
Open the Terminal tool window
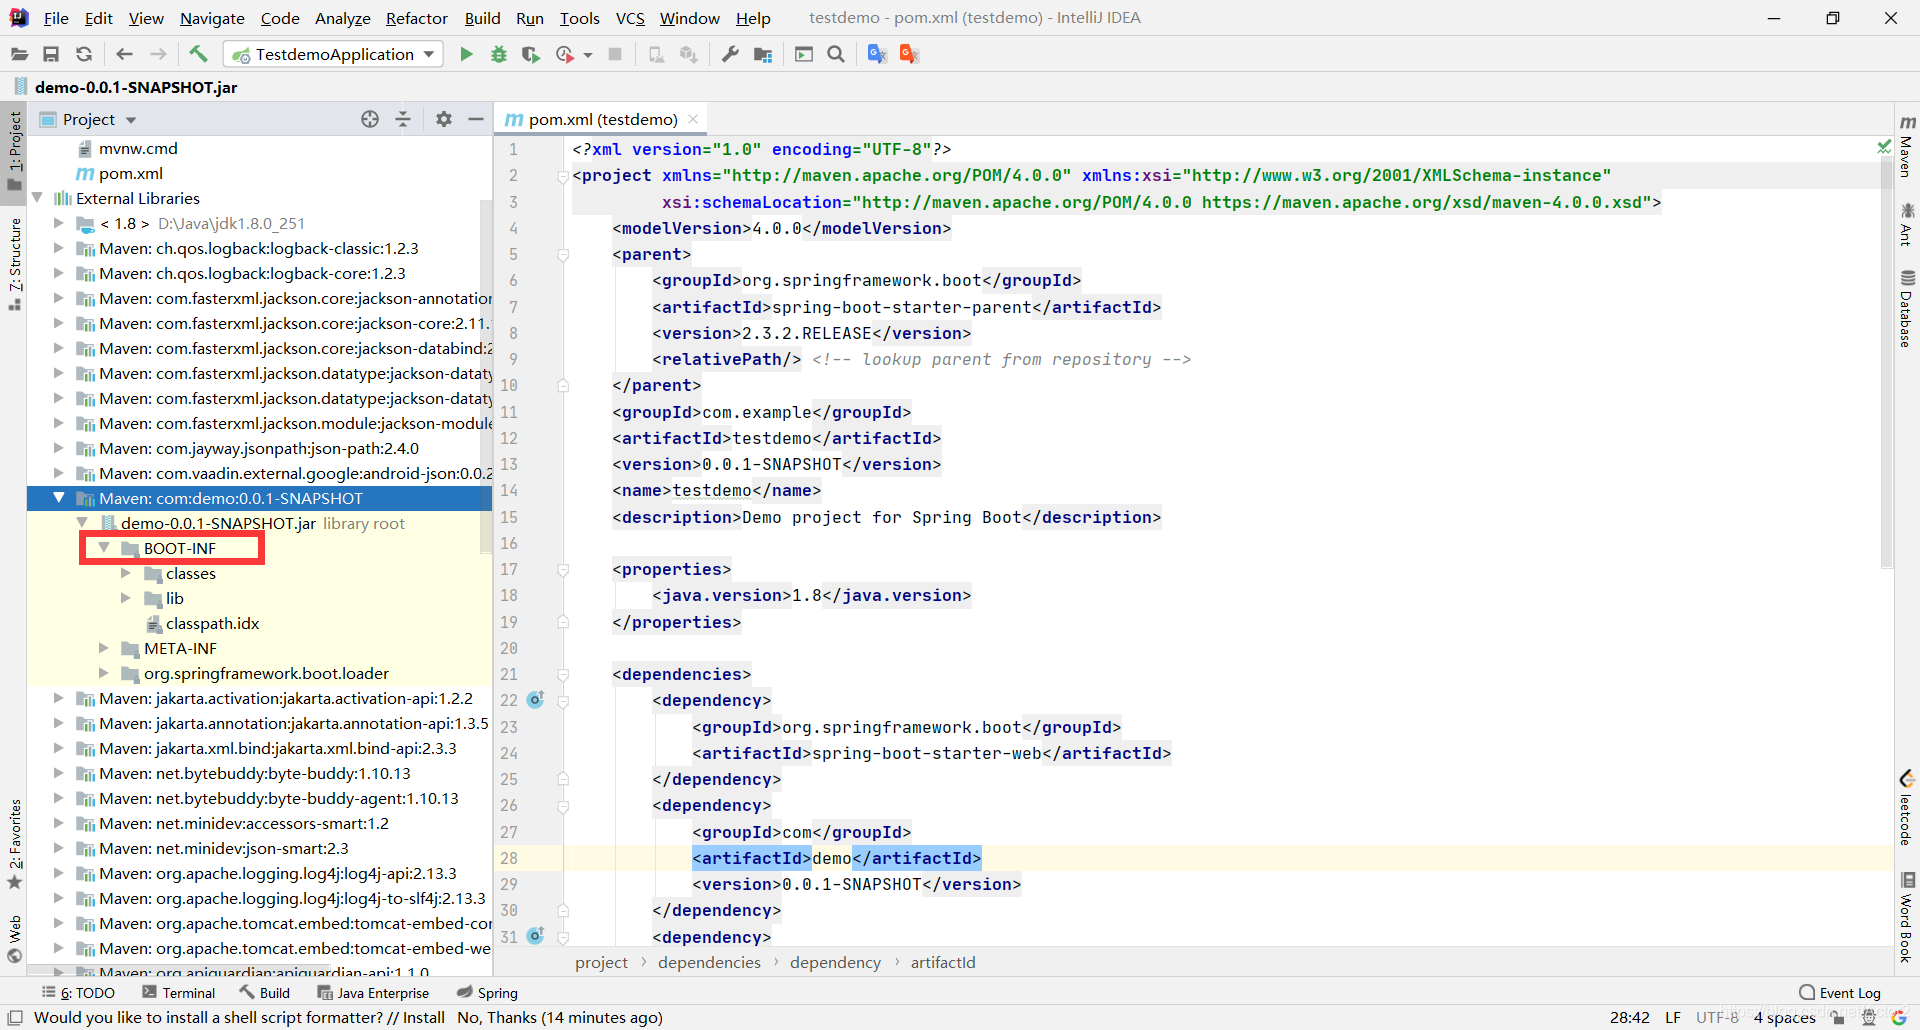tap(179, 993)
